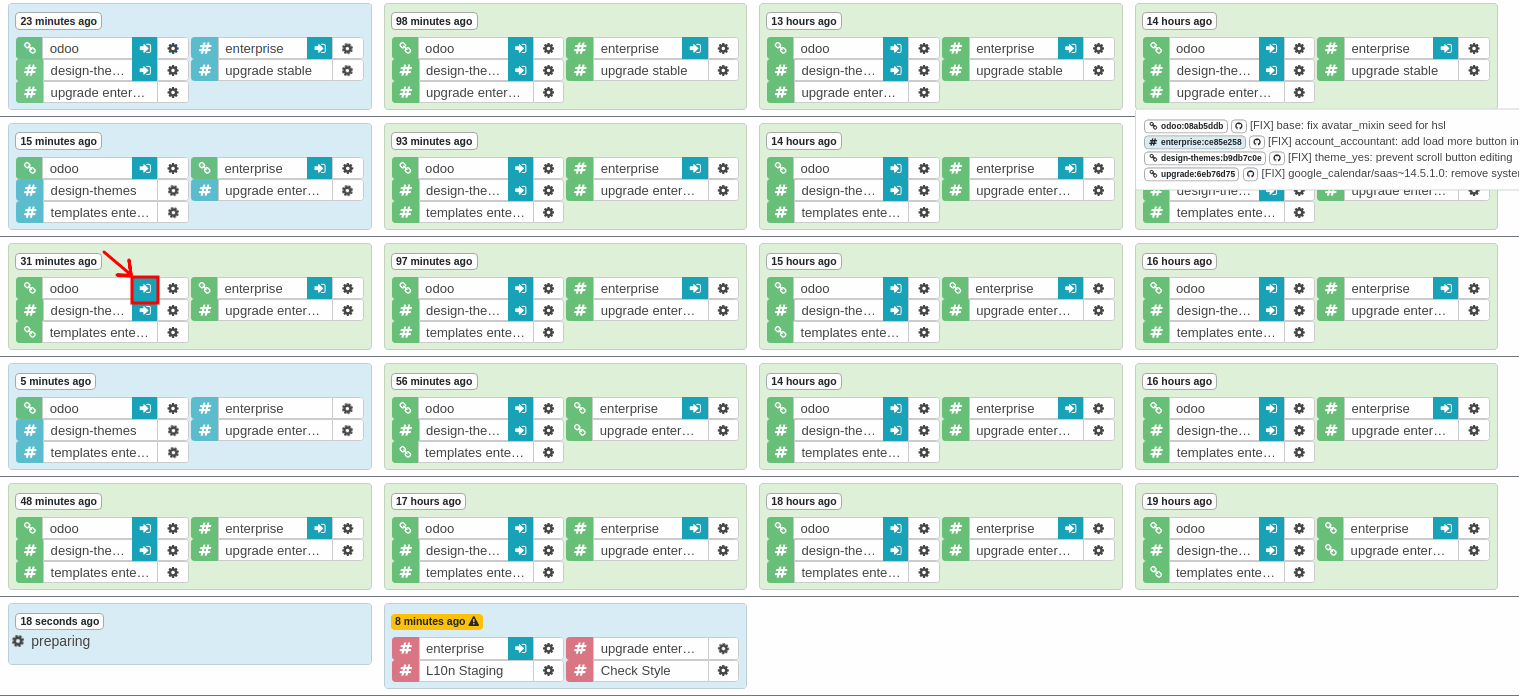The image size is (1520, 697).
Task: Open gear menu for templates enterprise in 17 hours ago batch
Action: click(548, 573)
